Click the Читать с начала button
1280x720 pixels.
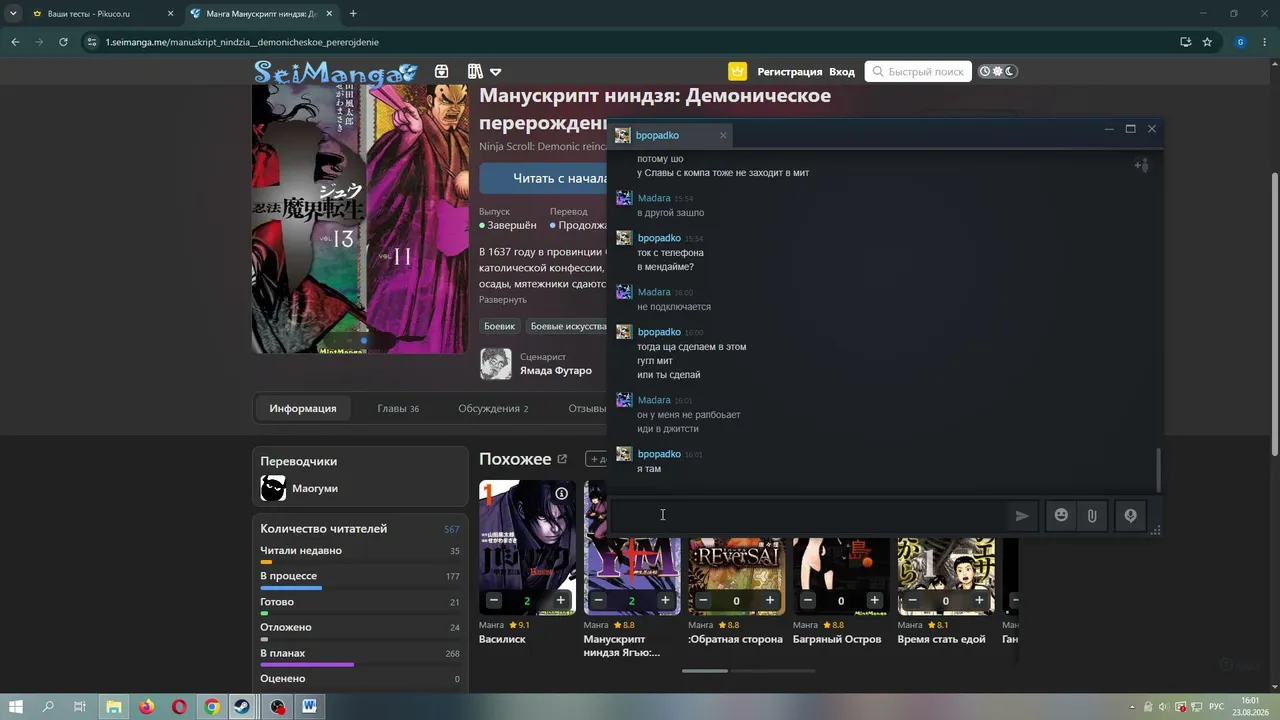pyautogui.click(x=545, y=178)
